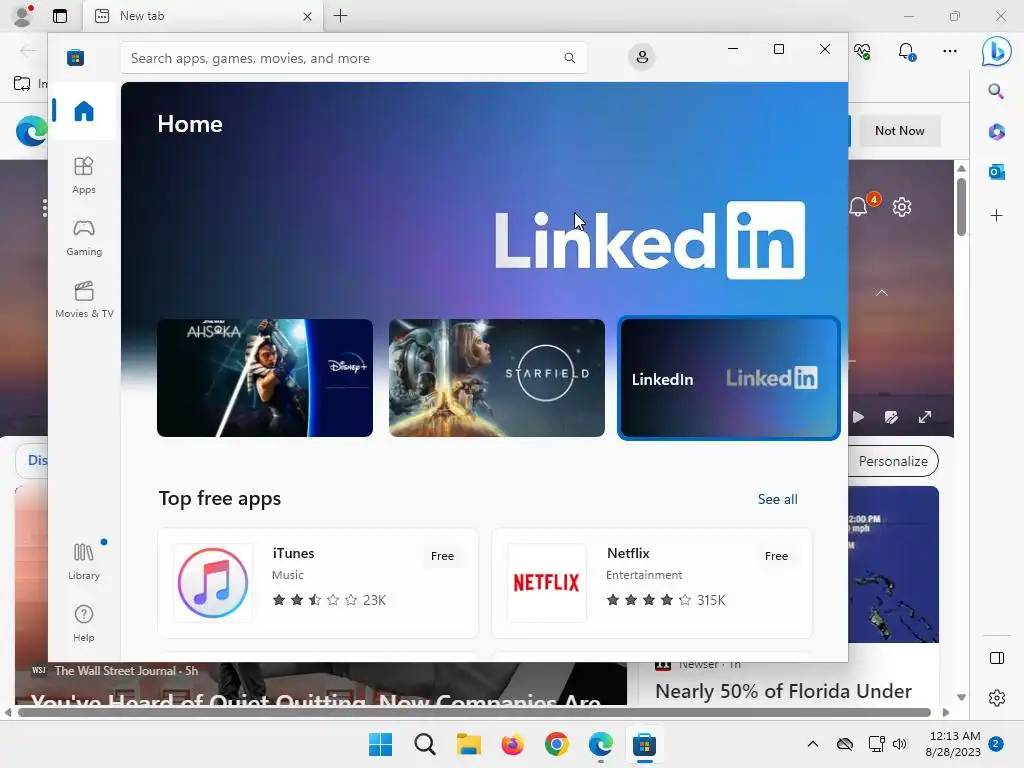Click the iTunes app icon
The width and height of the screenshot is (1024, 768).
click(x=213, y=583)
